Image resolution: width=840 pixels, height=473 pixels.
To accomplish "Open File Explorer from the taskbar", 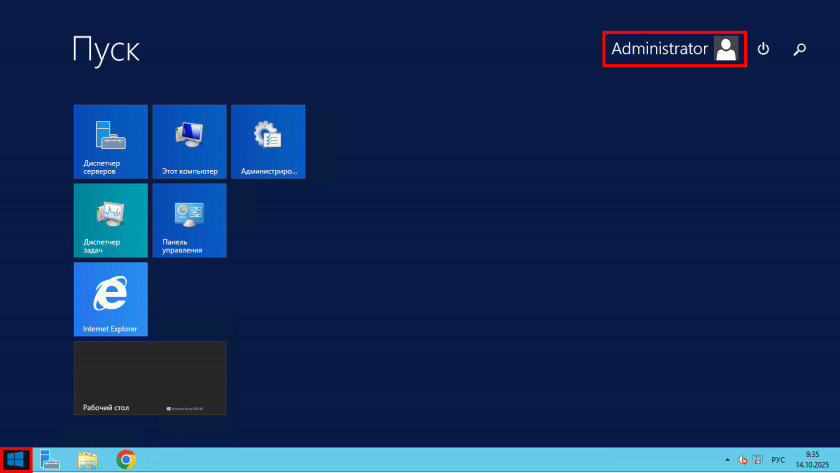I will 88,460.
